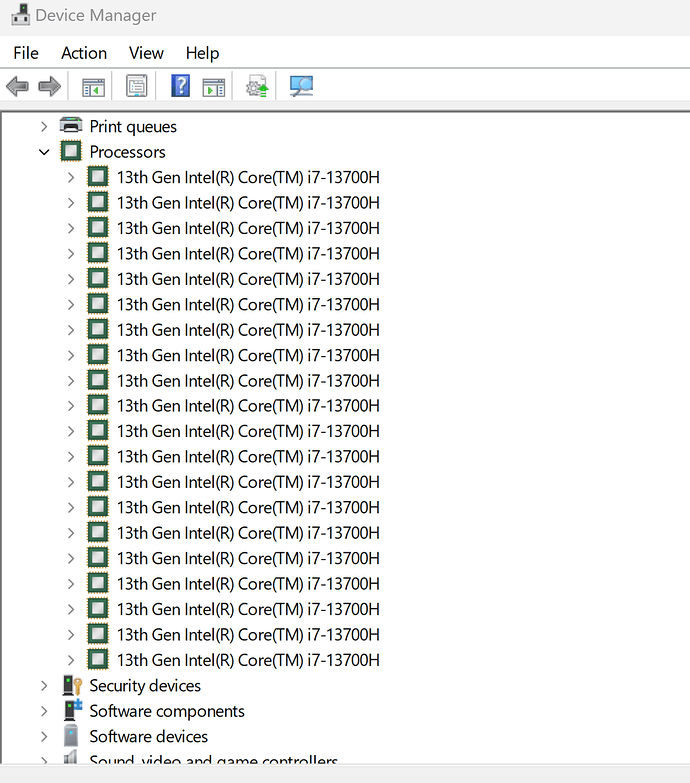Expand the Software components category

coord(44,711)
